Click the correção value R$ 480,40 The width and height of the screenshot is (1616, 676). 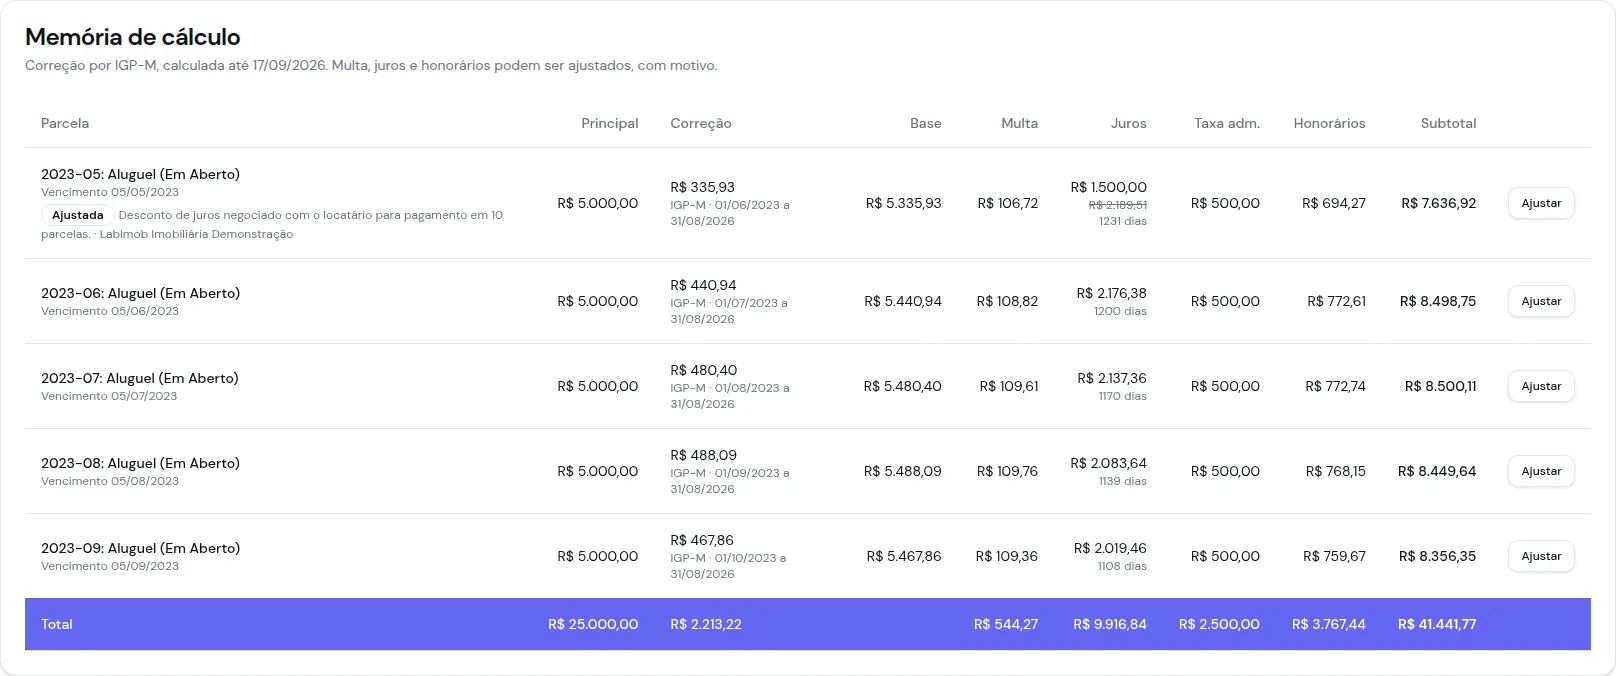[703, 370]
